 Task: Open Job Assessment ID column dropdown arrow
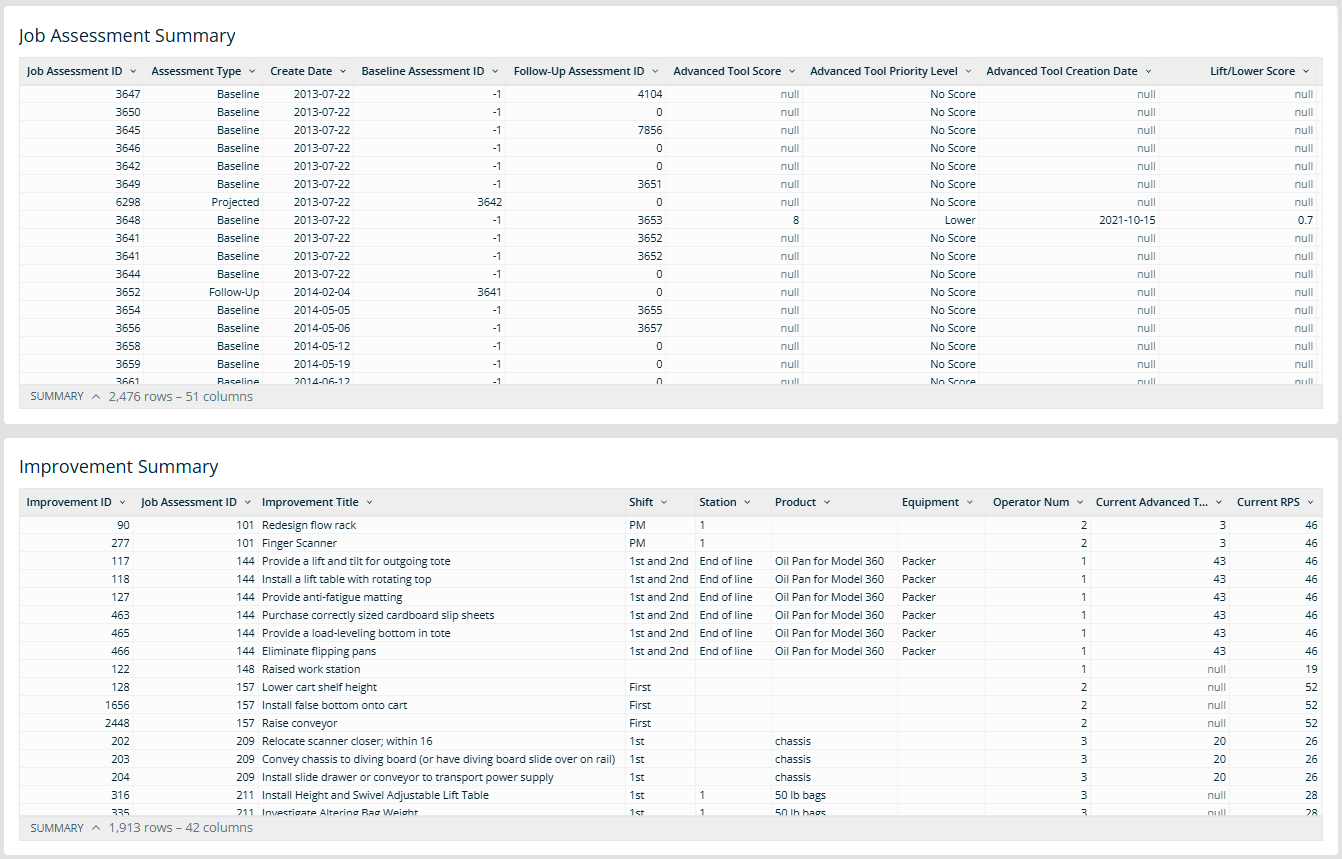pyautogui.click(x=133, y=72)
